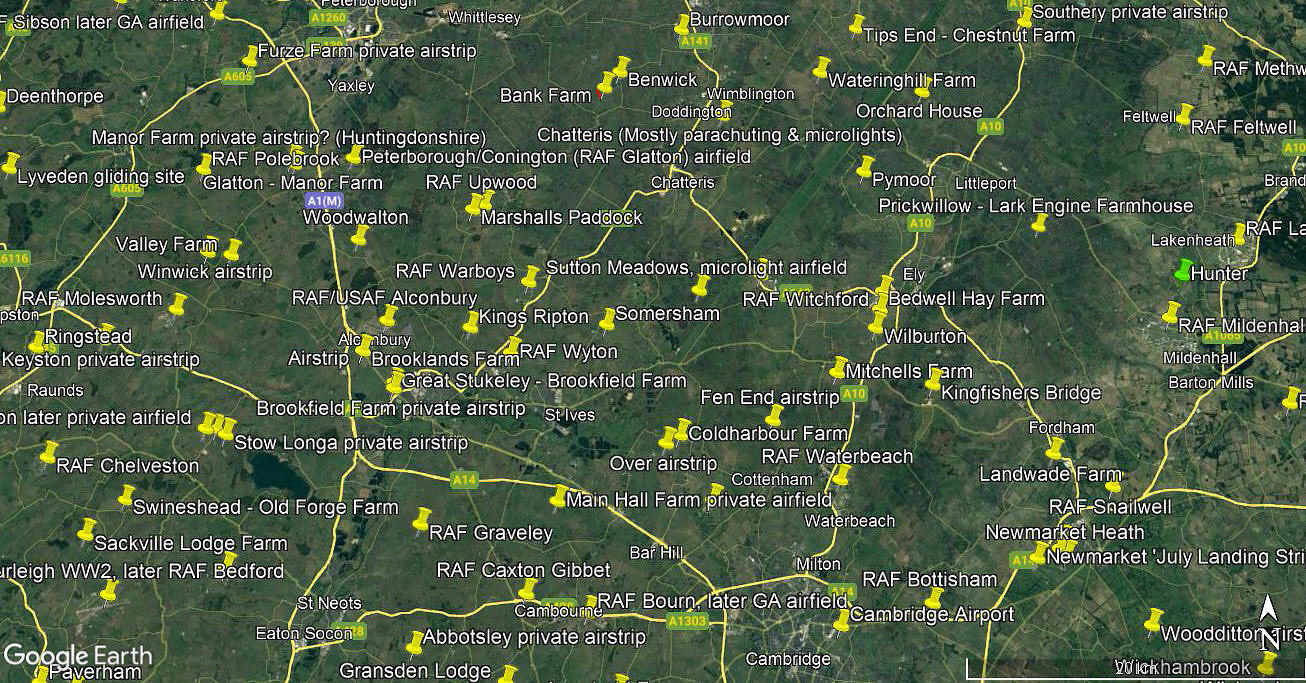
Task: Click the "RAF/USAF Alconbury" label
Action: click(x=384, y=298)
